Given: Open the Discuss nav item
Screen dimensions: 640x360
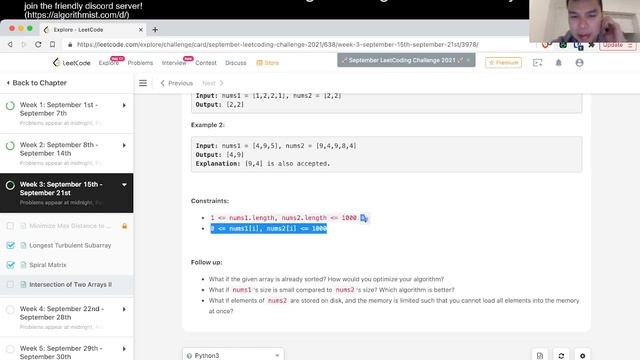Looking at the screenshot, I should pyautogui.click(x=236, y=63).
